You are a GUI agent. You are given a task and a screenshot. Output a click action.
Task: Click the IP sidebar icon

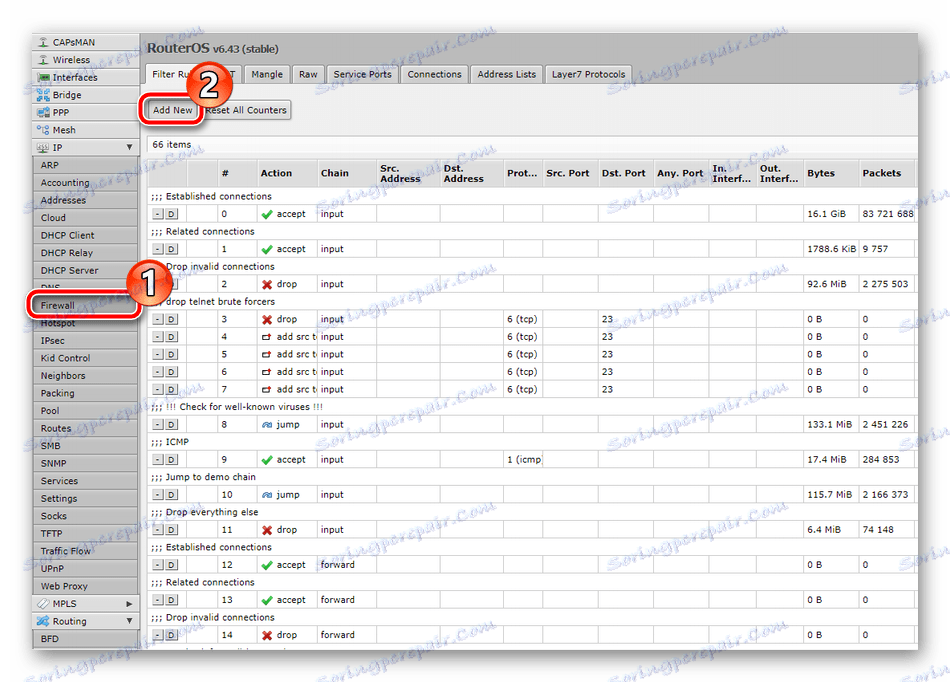tap(43, 148)
